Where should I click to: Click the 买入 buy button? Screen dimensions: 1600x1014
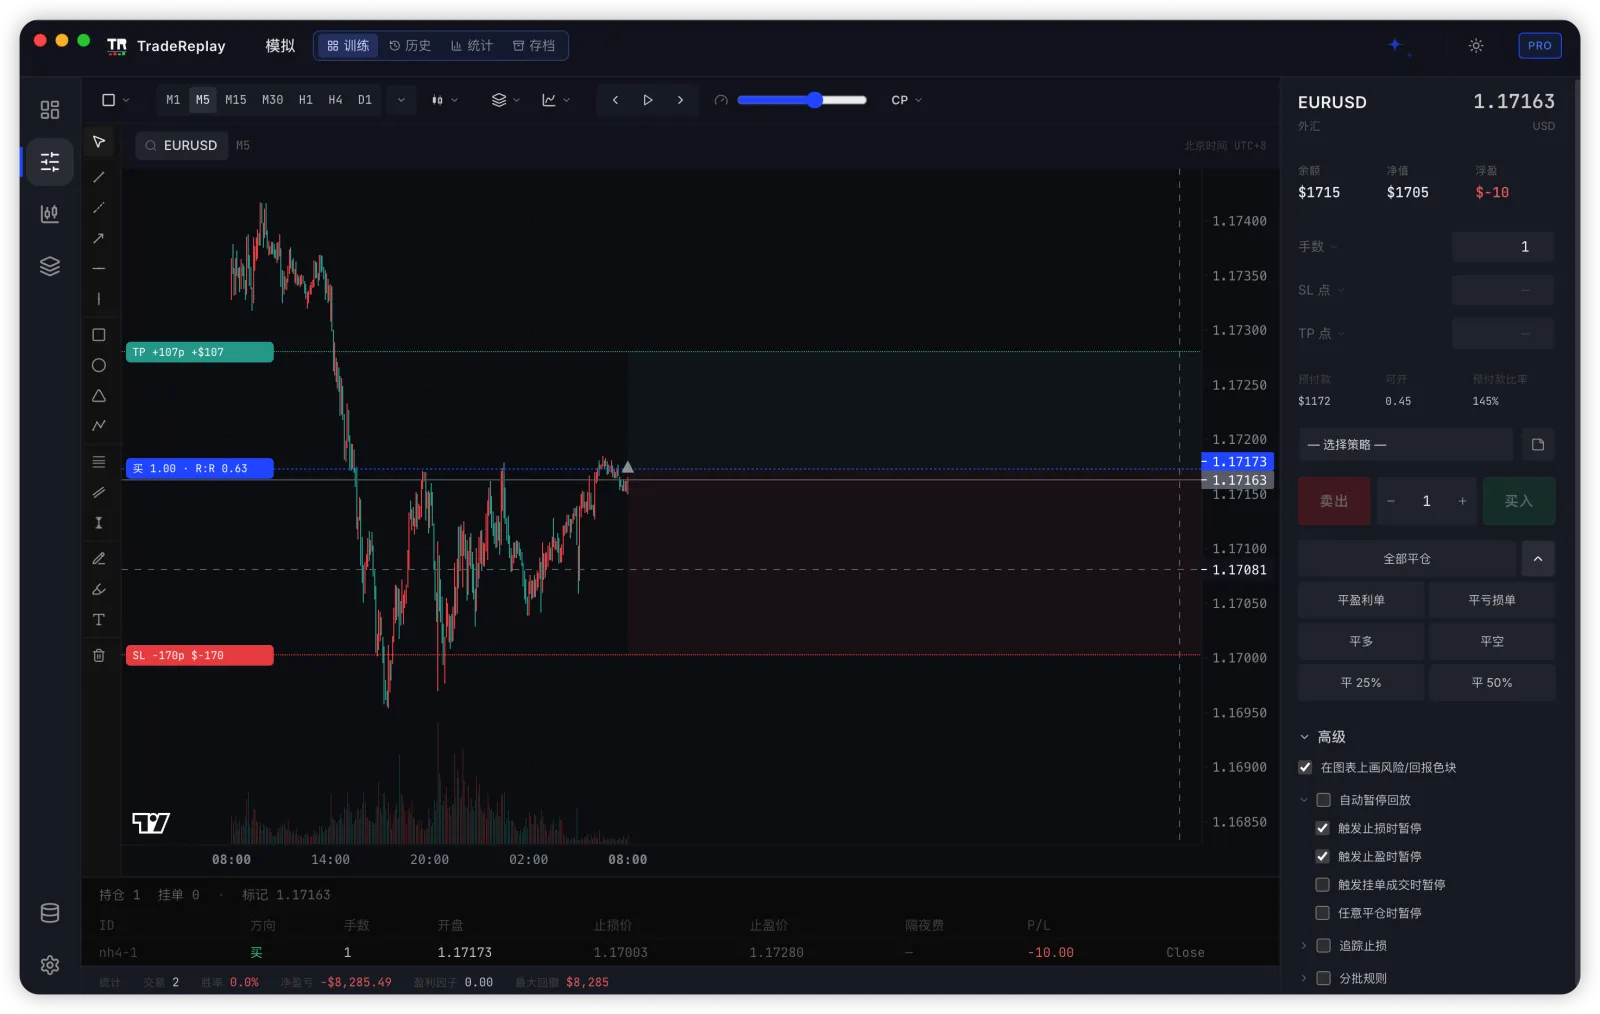[1518, 501]
